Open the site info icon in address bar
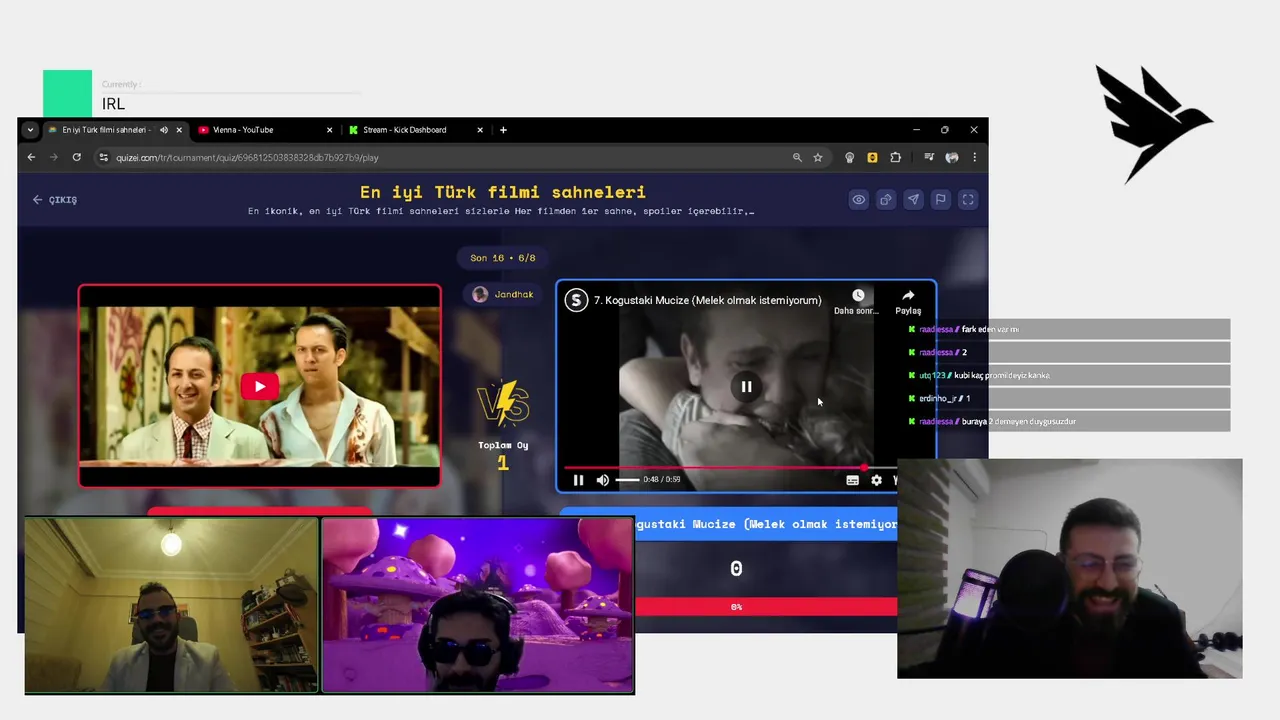This screenshot has width=1280, height=720. pyautogui.click(x=103, y=157)
